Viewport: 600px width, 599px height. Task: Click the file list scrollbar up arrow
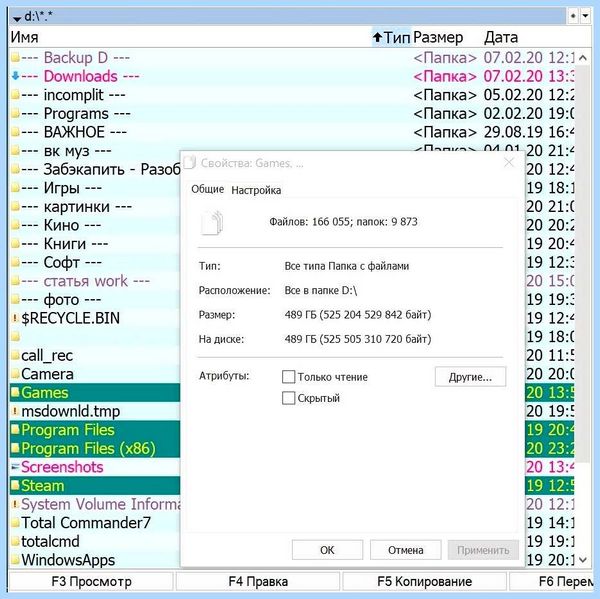(583, 58)
